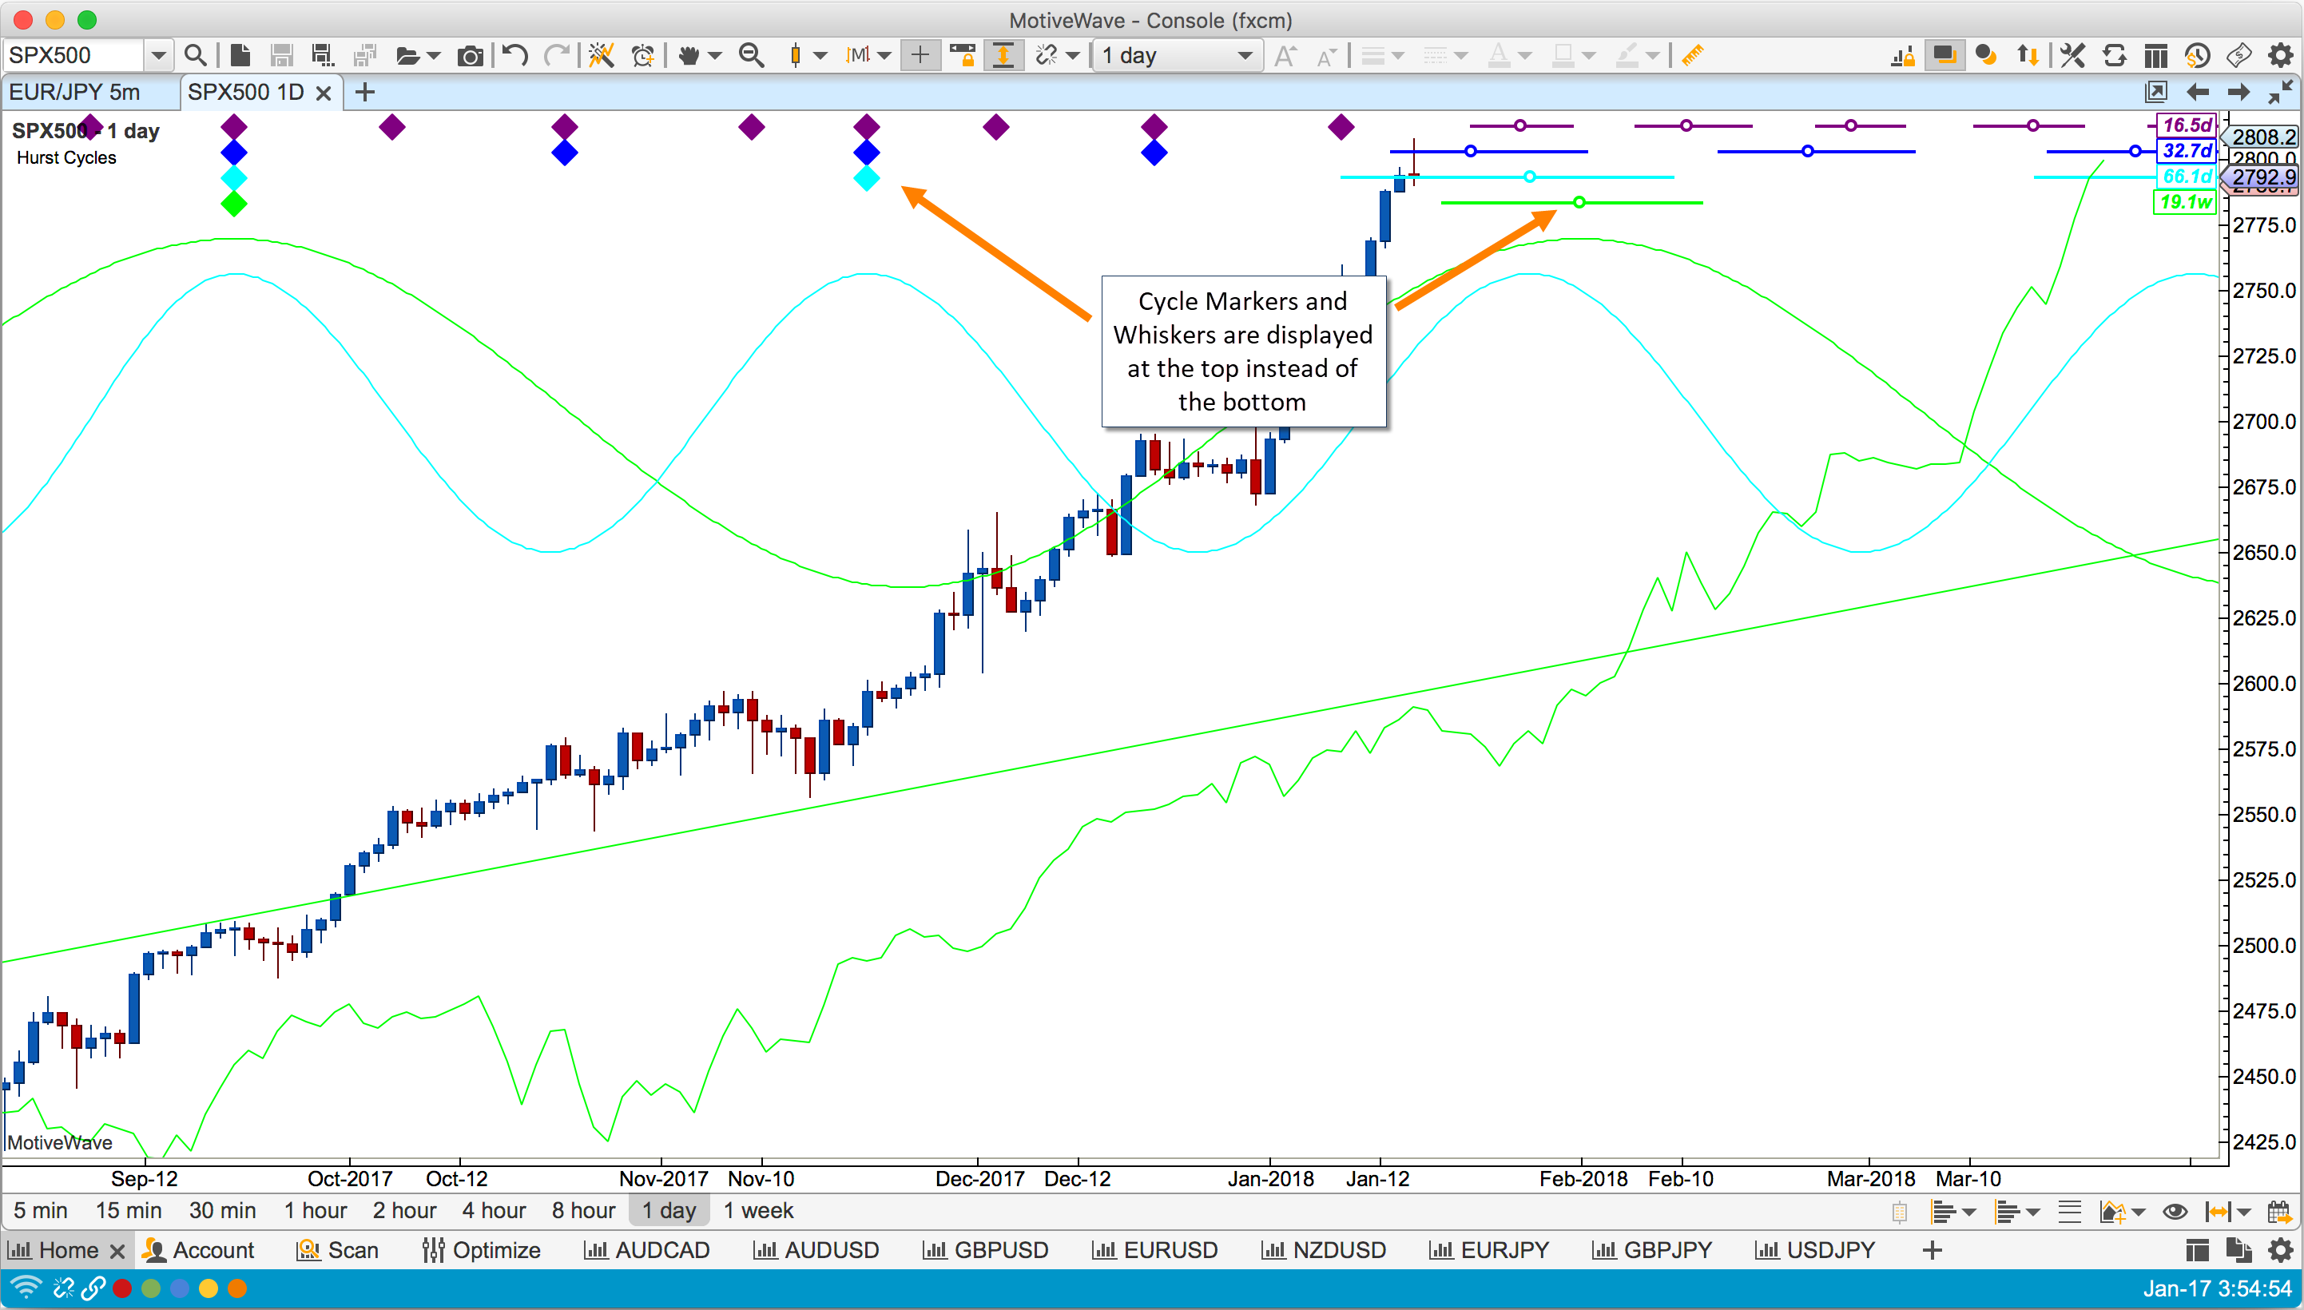Toggle the eye visibility icon

pyautogui.click(x=2174, y=1212)
